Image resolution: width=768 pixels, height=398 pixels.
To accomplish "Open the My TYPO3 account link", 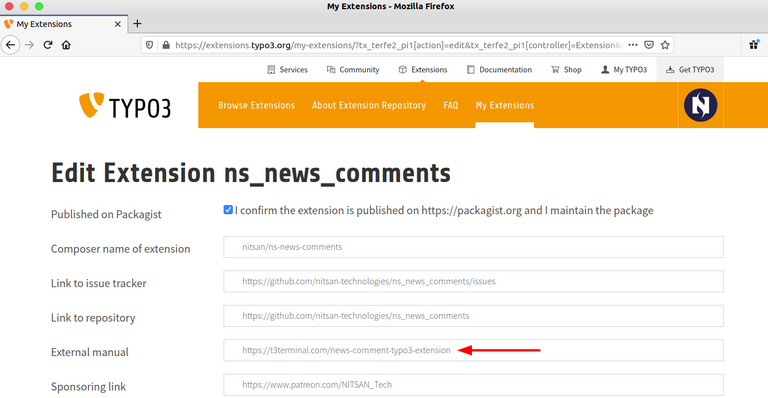I will click(x=624, y=70).
